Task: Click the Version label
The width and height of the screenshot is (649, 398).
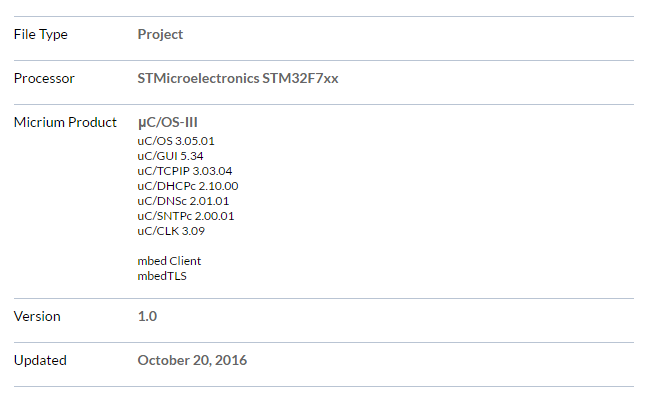Action: point(37,316)
